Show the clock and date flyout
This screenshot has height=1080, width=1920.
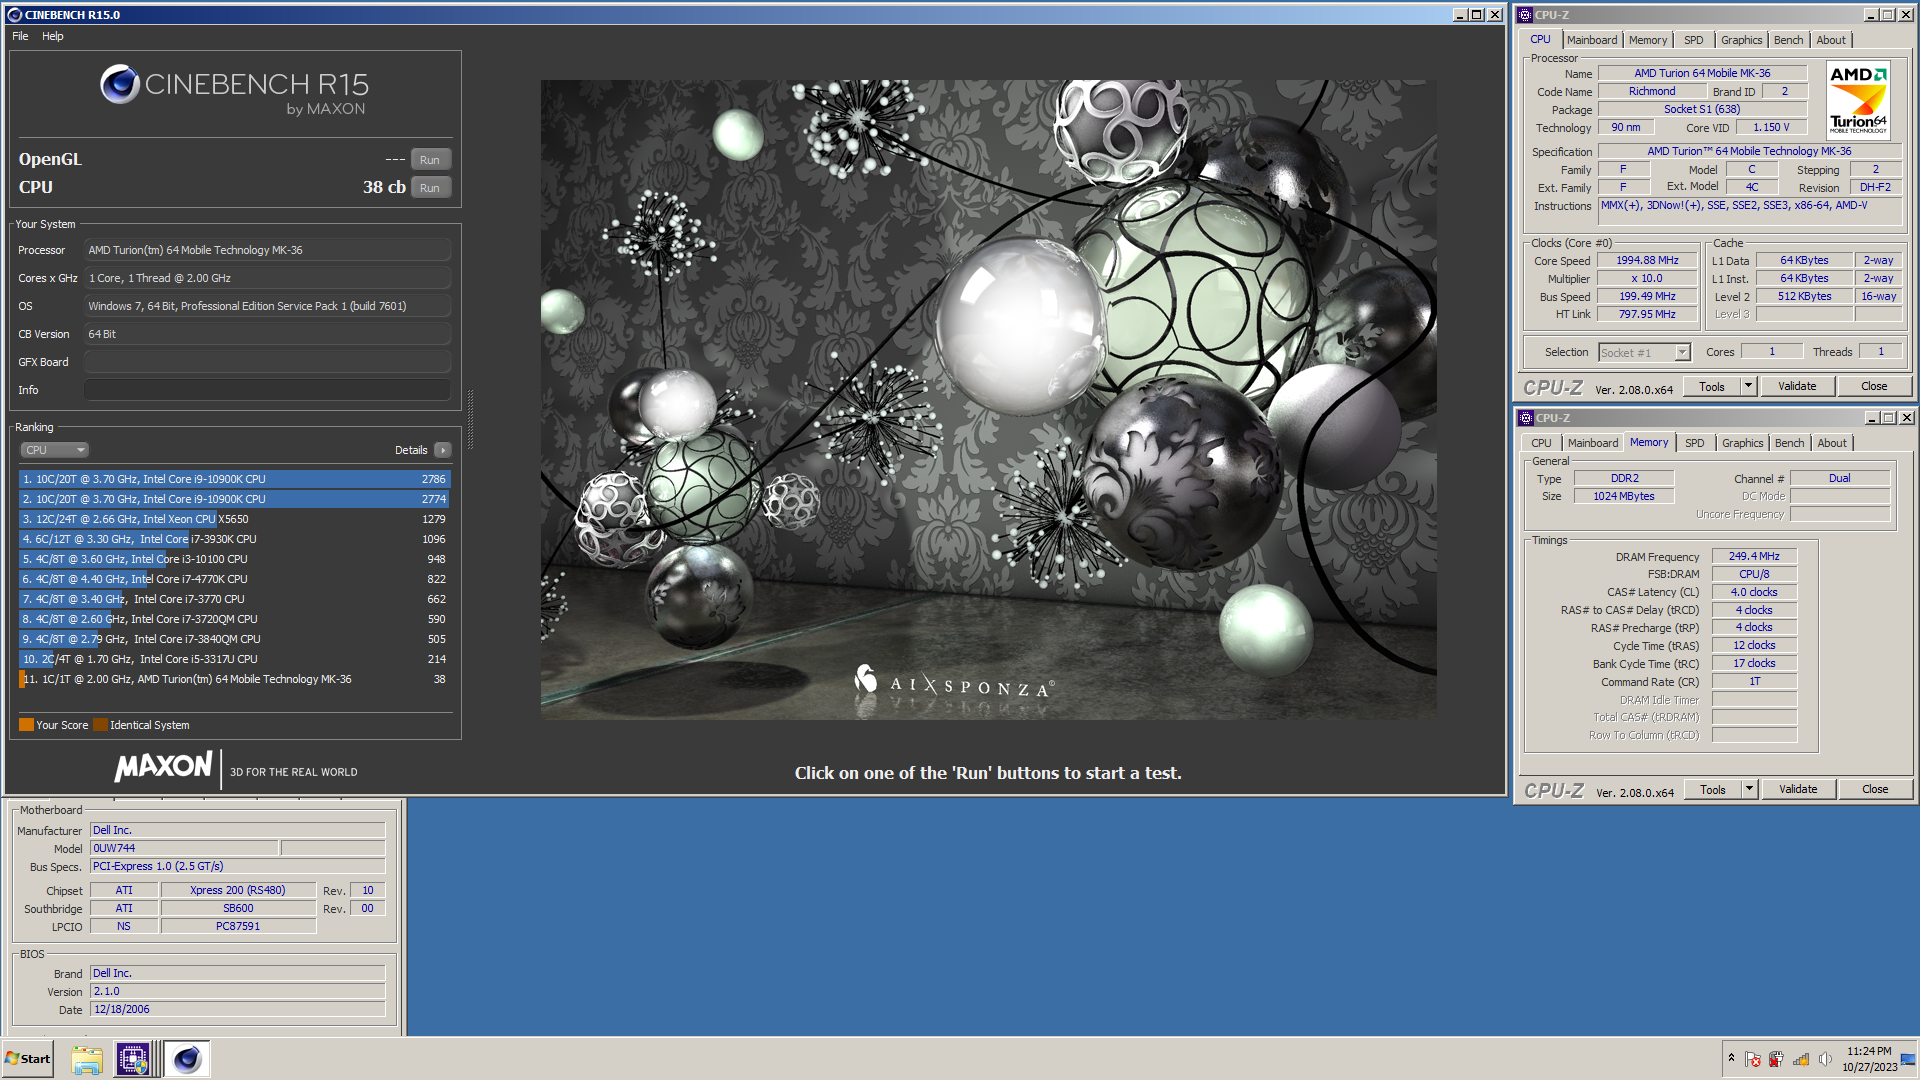click(x=1869, y=1059)
